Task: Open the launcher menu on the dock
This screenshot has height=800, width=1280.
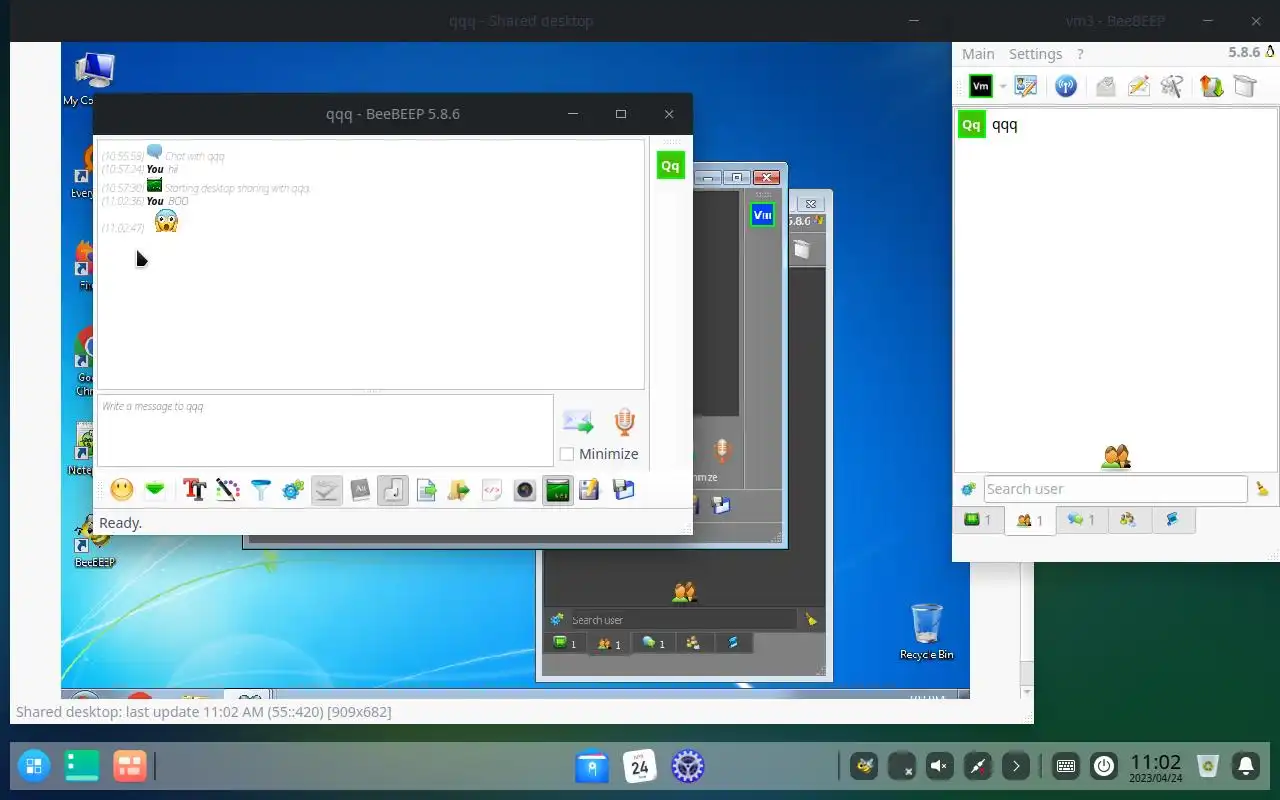Action: tap(33, 766)
